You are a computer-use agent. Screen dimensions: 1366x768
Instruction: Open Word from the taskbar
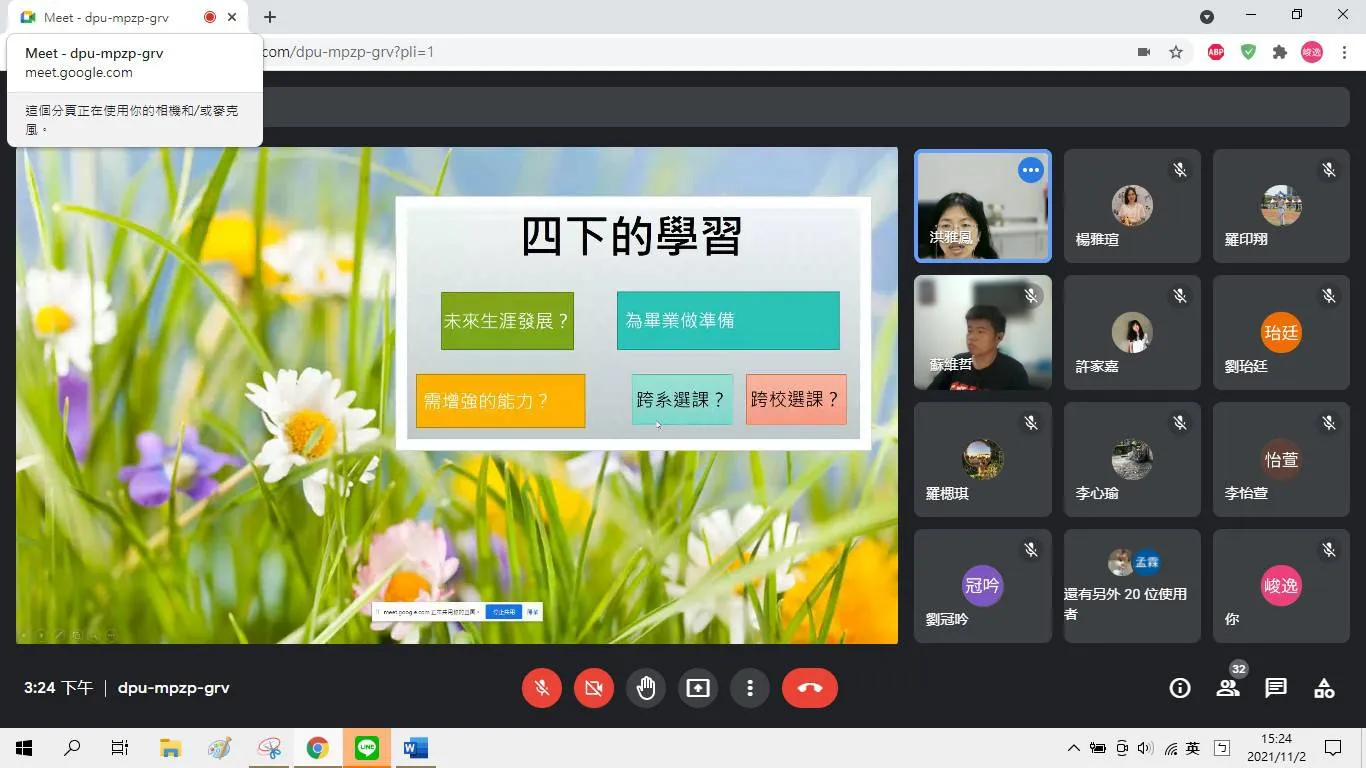(415, 748)
